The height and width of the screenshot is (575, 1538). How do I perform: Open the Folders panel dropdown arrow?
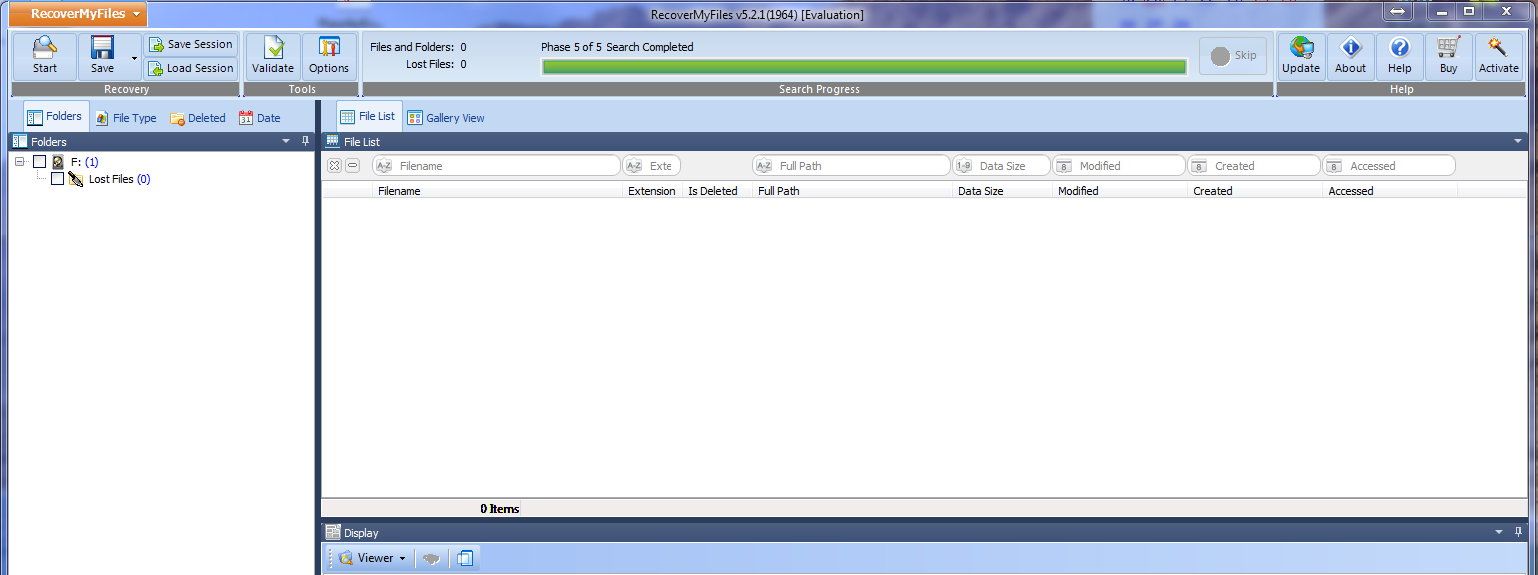tap(287, 142)
